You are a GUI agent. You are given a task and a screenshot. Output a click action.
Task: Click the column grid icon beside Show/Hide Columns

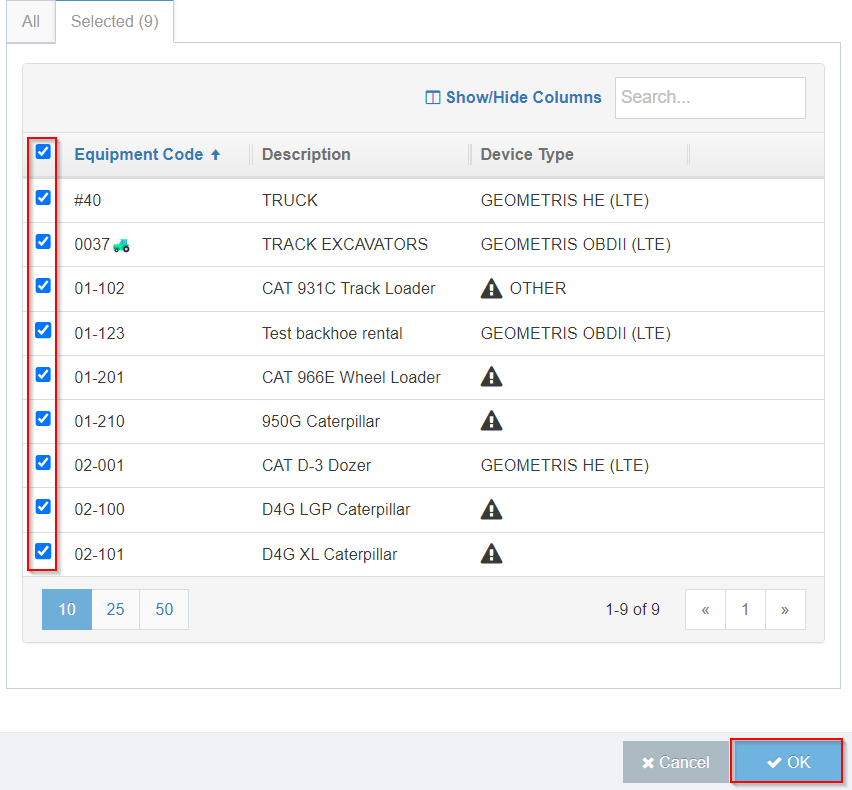pos(432,97)
